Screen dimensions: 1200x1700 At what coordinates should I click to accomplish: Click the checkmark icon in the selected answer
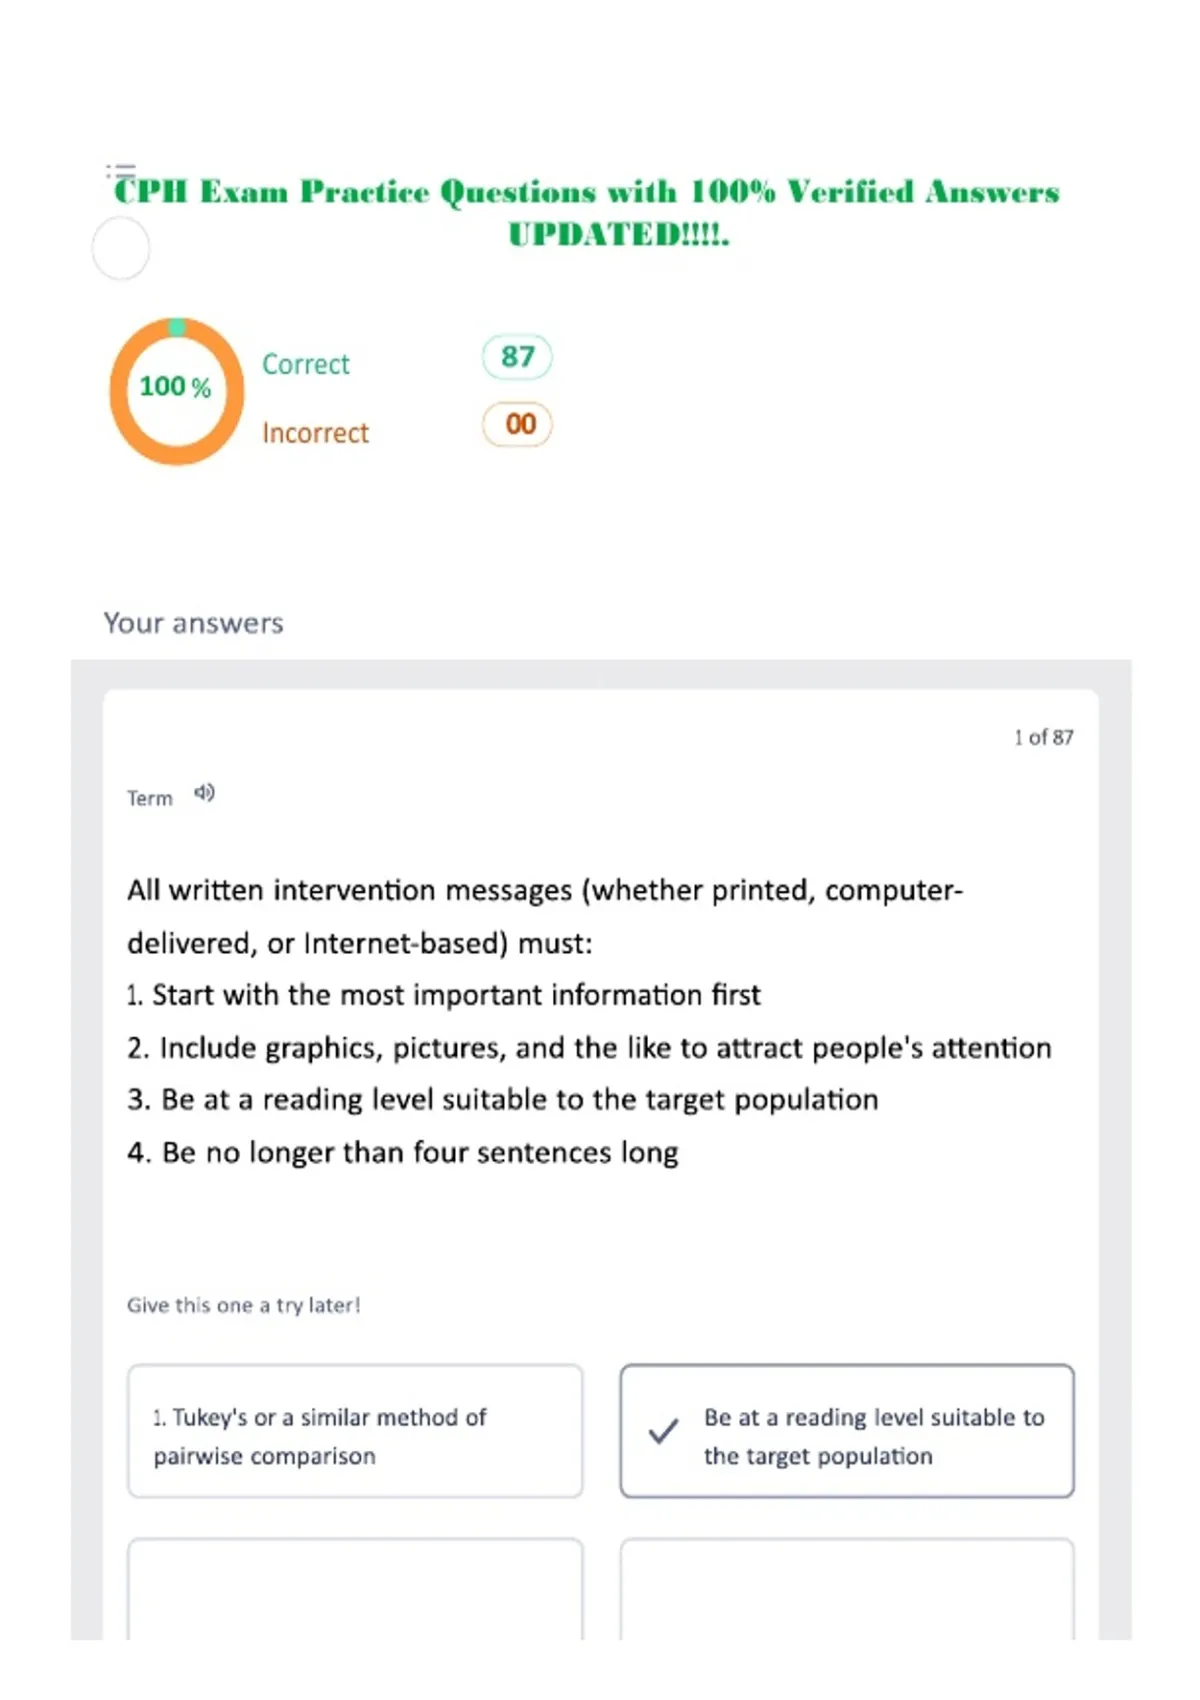pyautogui.click(x=663, y=1431)
